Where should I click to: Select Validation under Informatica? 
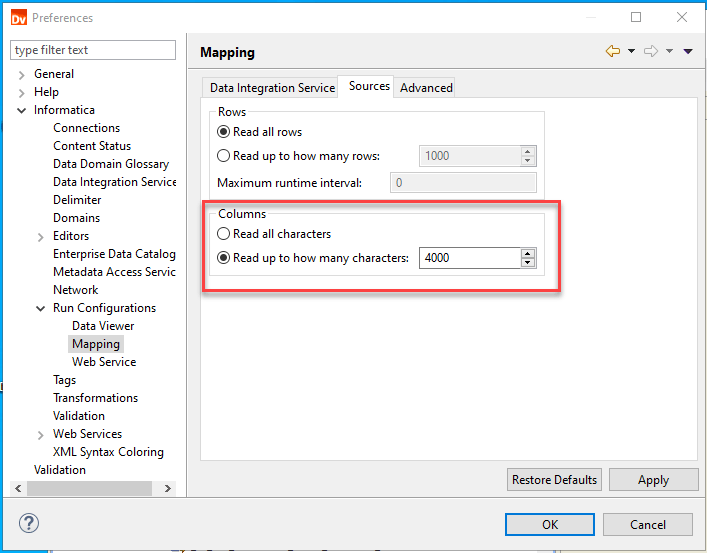click(79, 416)
